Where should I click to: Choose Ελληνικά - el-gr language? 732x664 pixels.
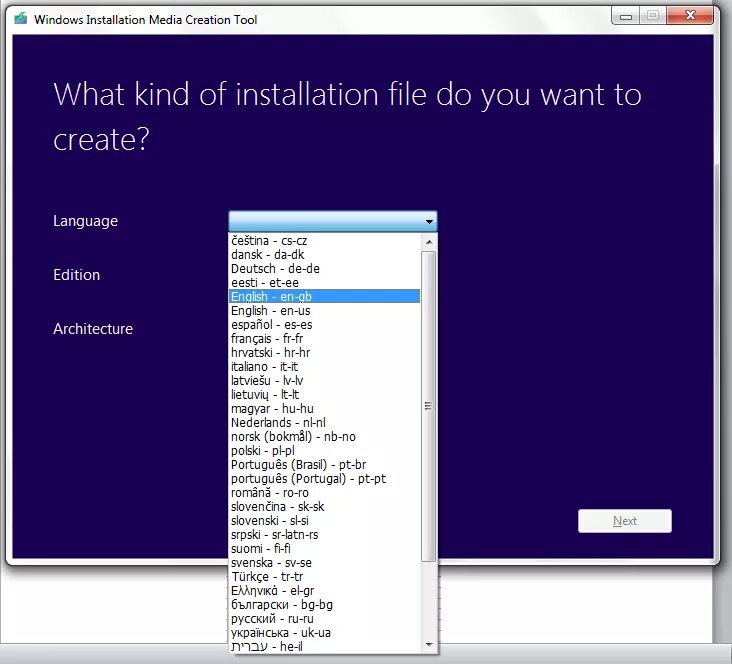[x=324, y=591]
